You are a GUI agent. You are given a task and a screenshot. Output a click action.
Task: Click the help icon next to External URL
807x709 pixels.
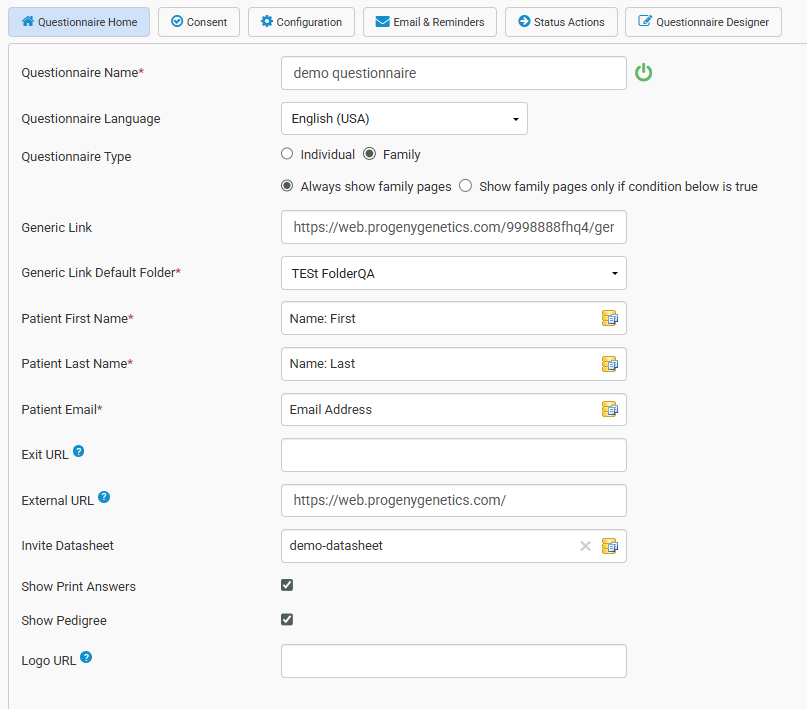click(104, 498)
